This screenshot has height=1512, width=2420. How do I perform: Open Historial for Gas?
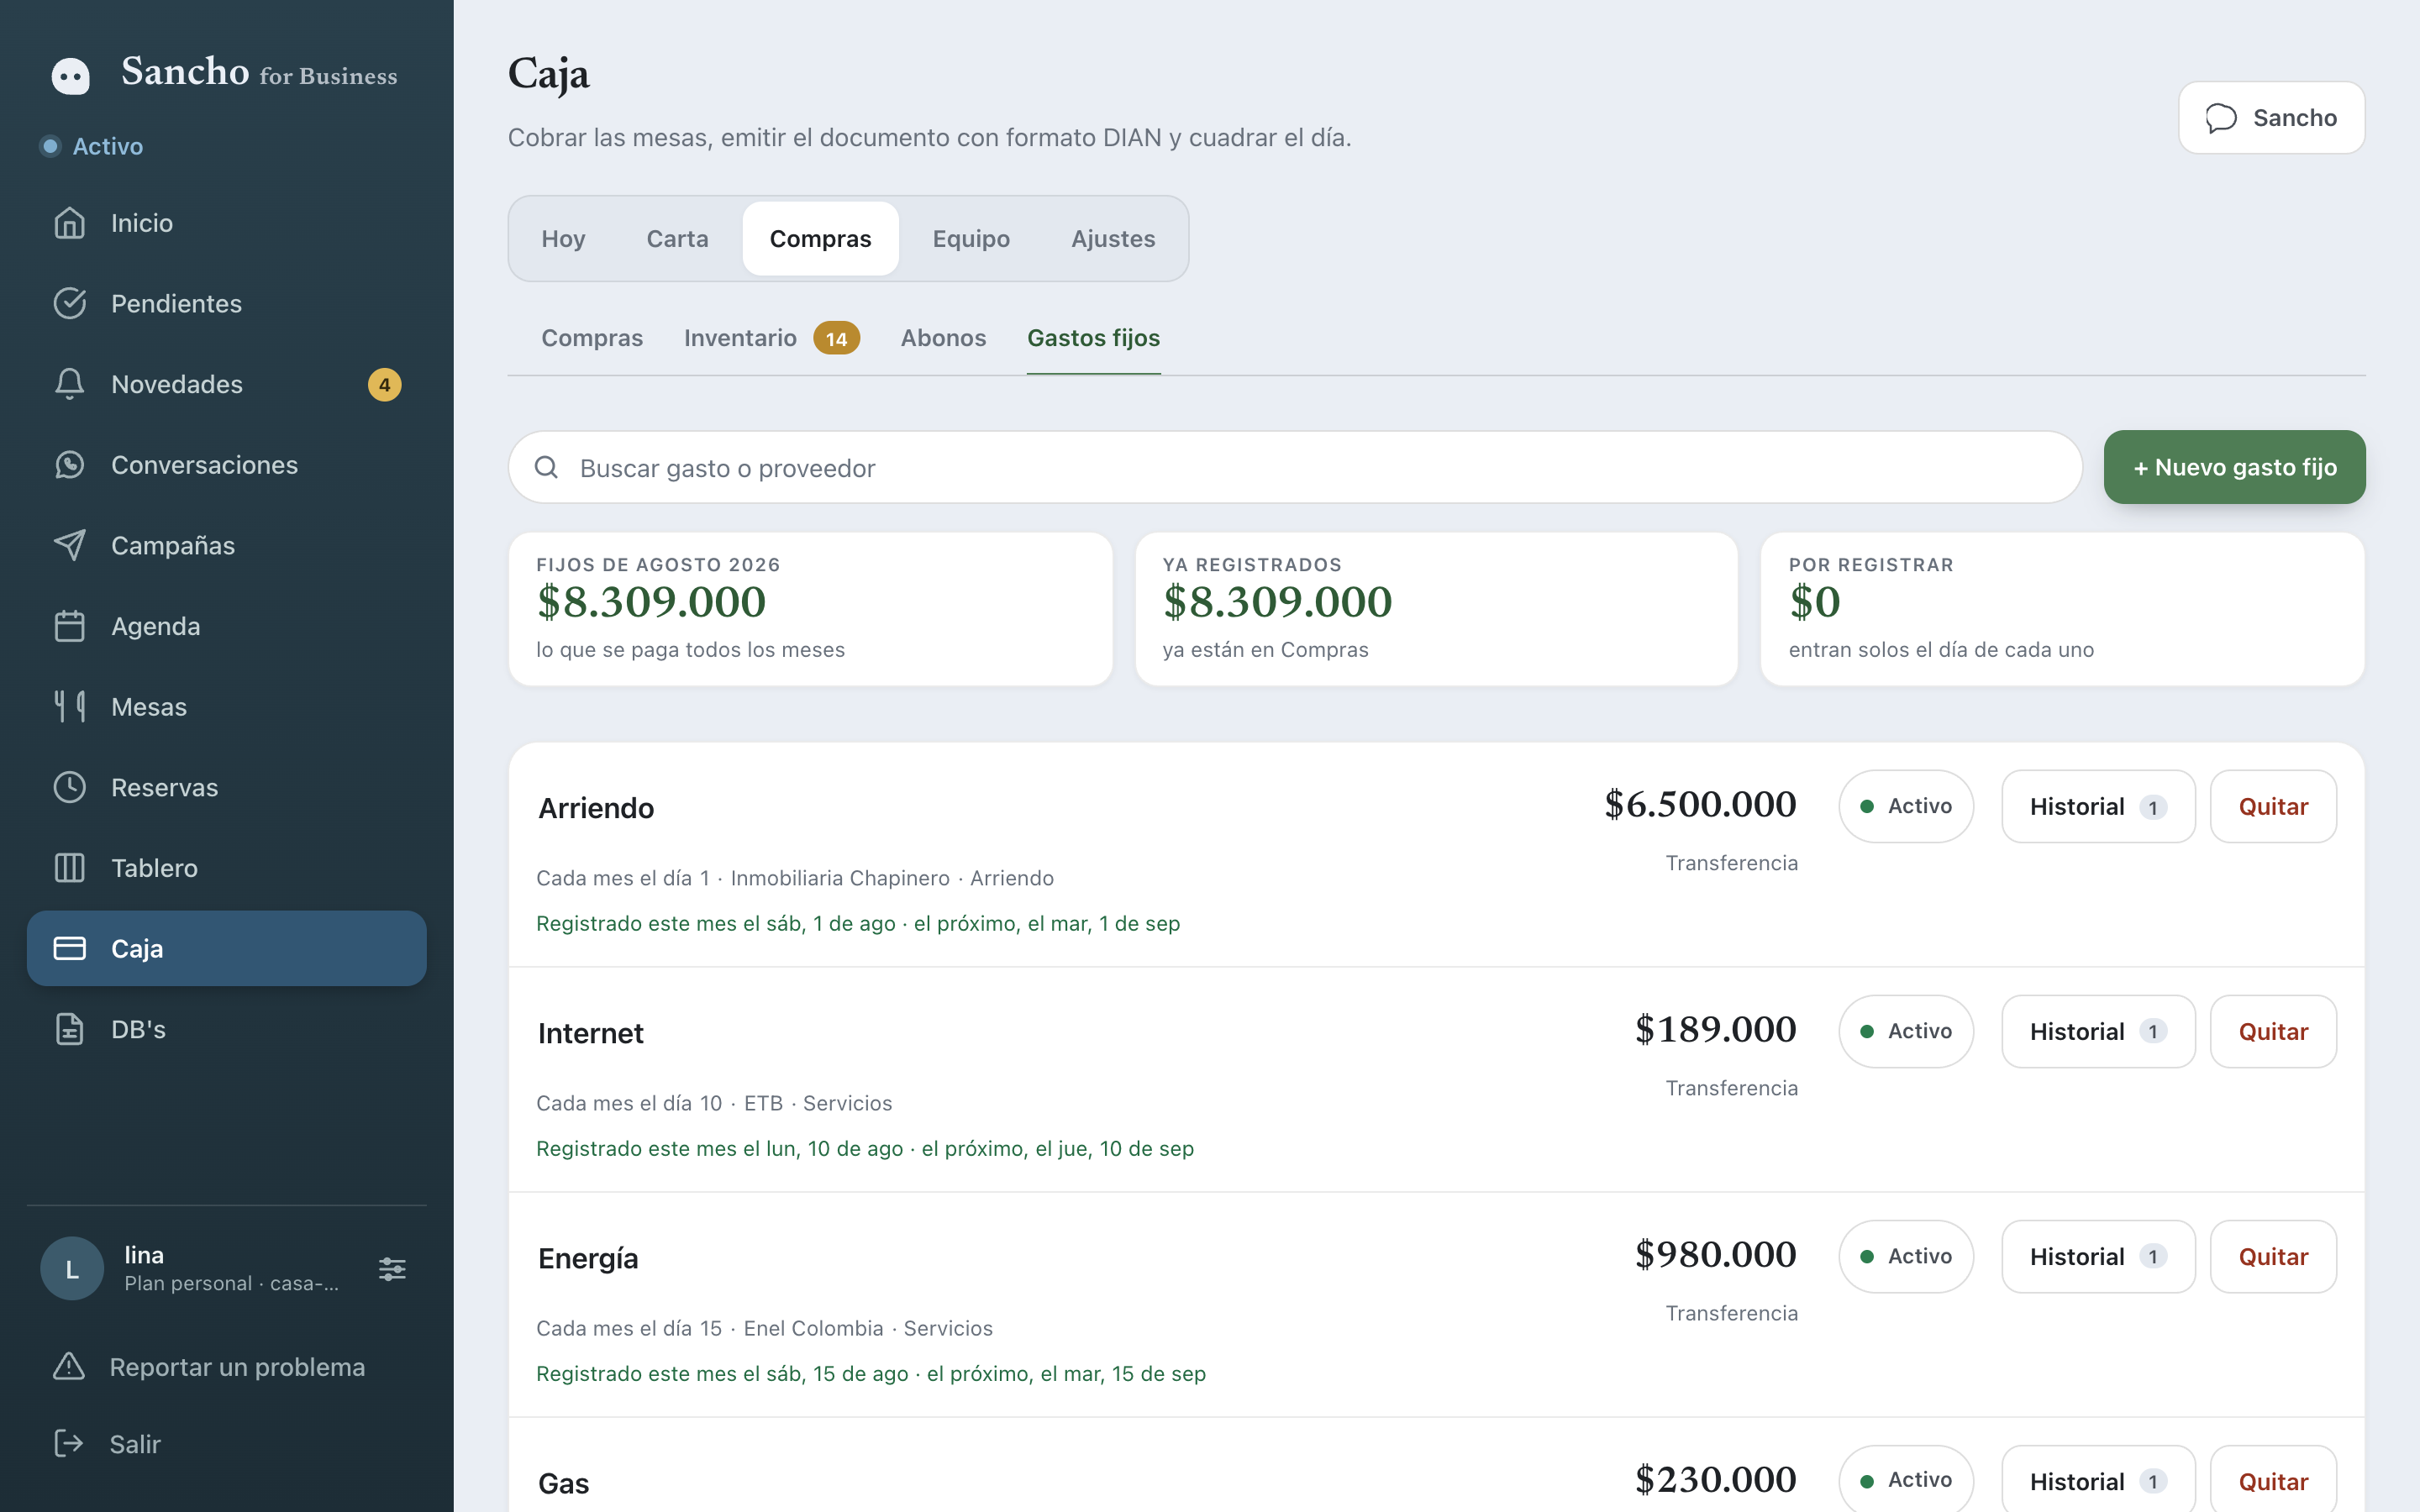point(2098,1480)
